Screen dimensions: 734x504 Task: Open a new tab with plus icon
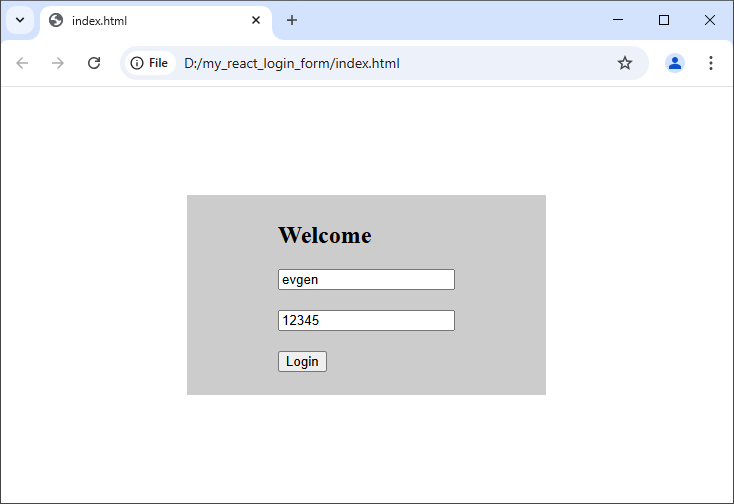point(292,20)
